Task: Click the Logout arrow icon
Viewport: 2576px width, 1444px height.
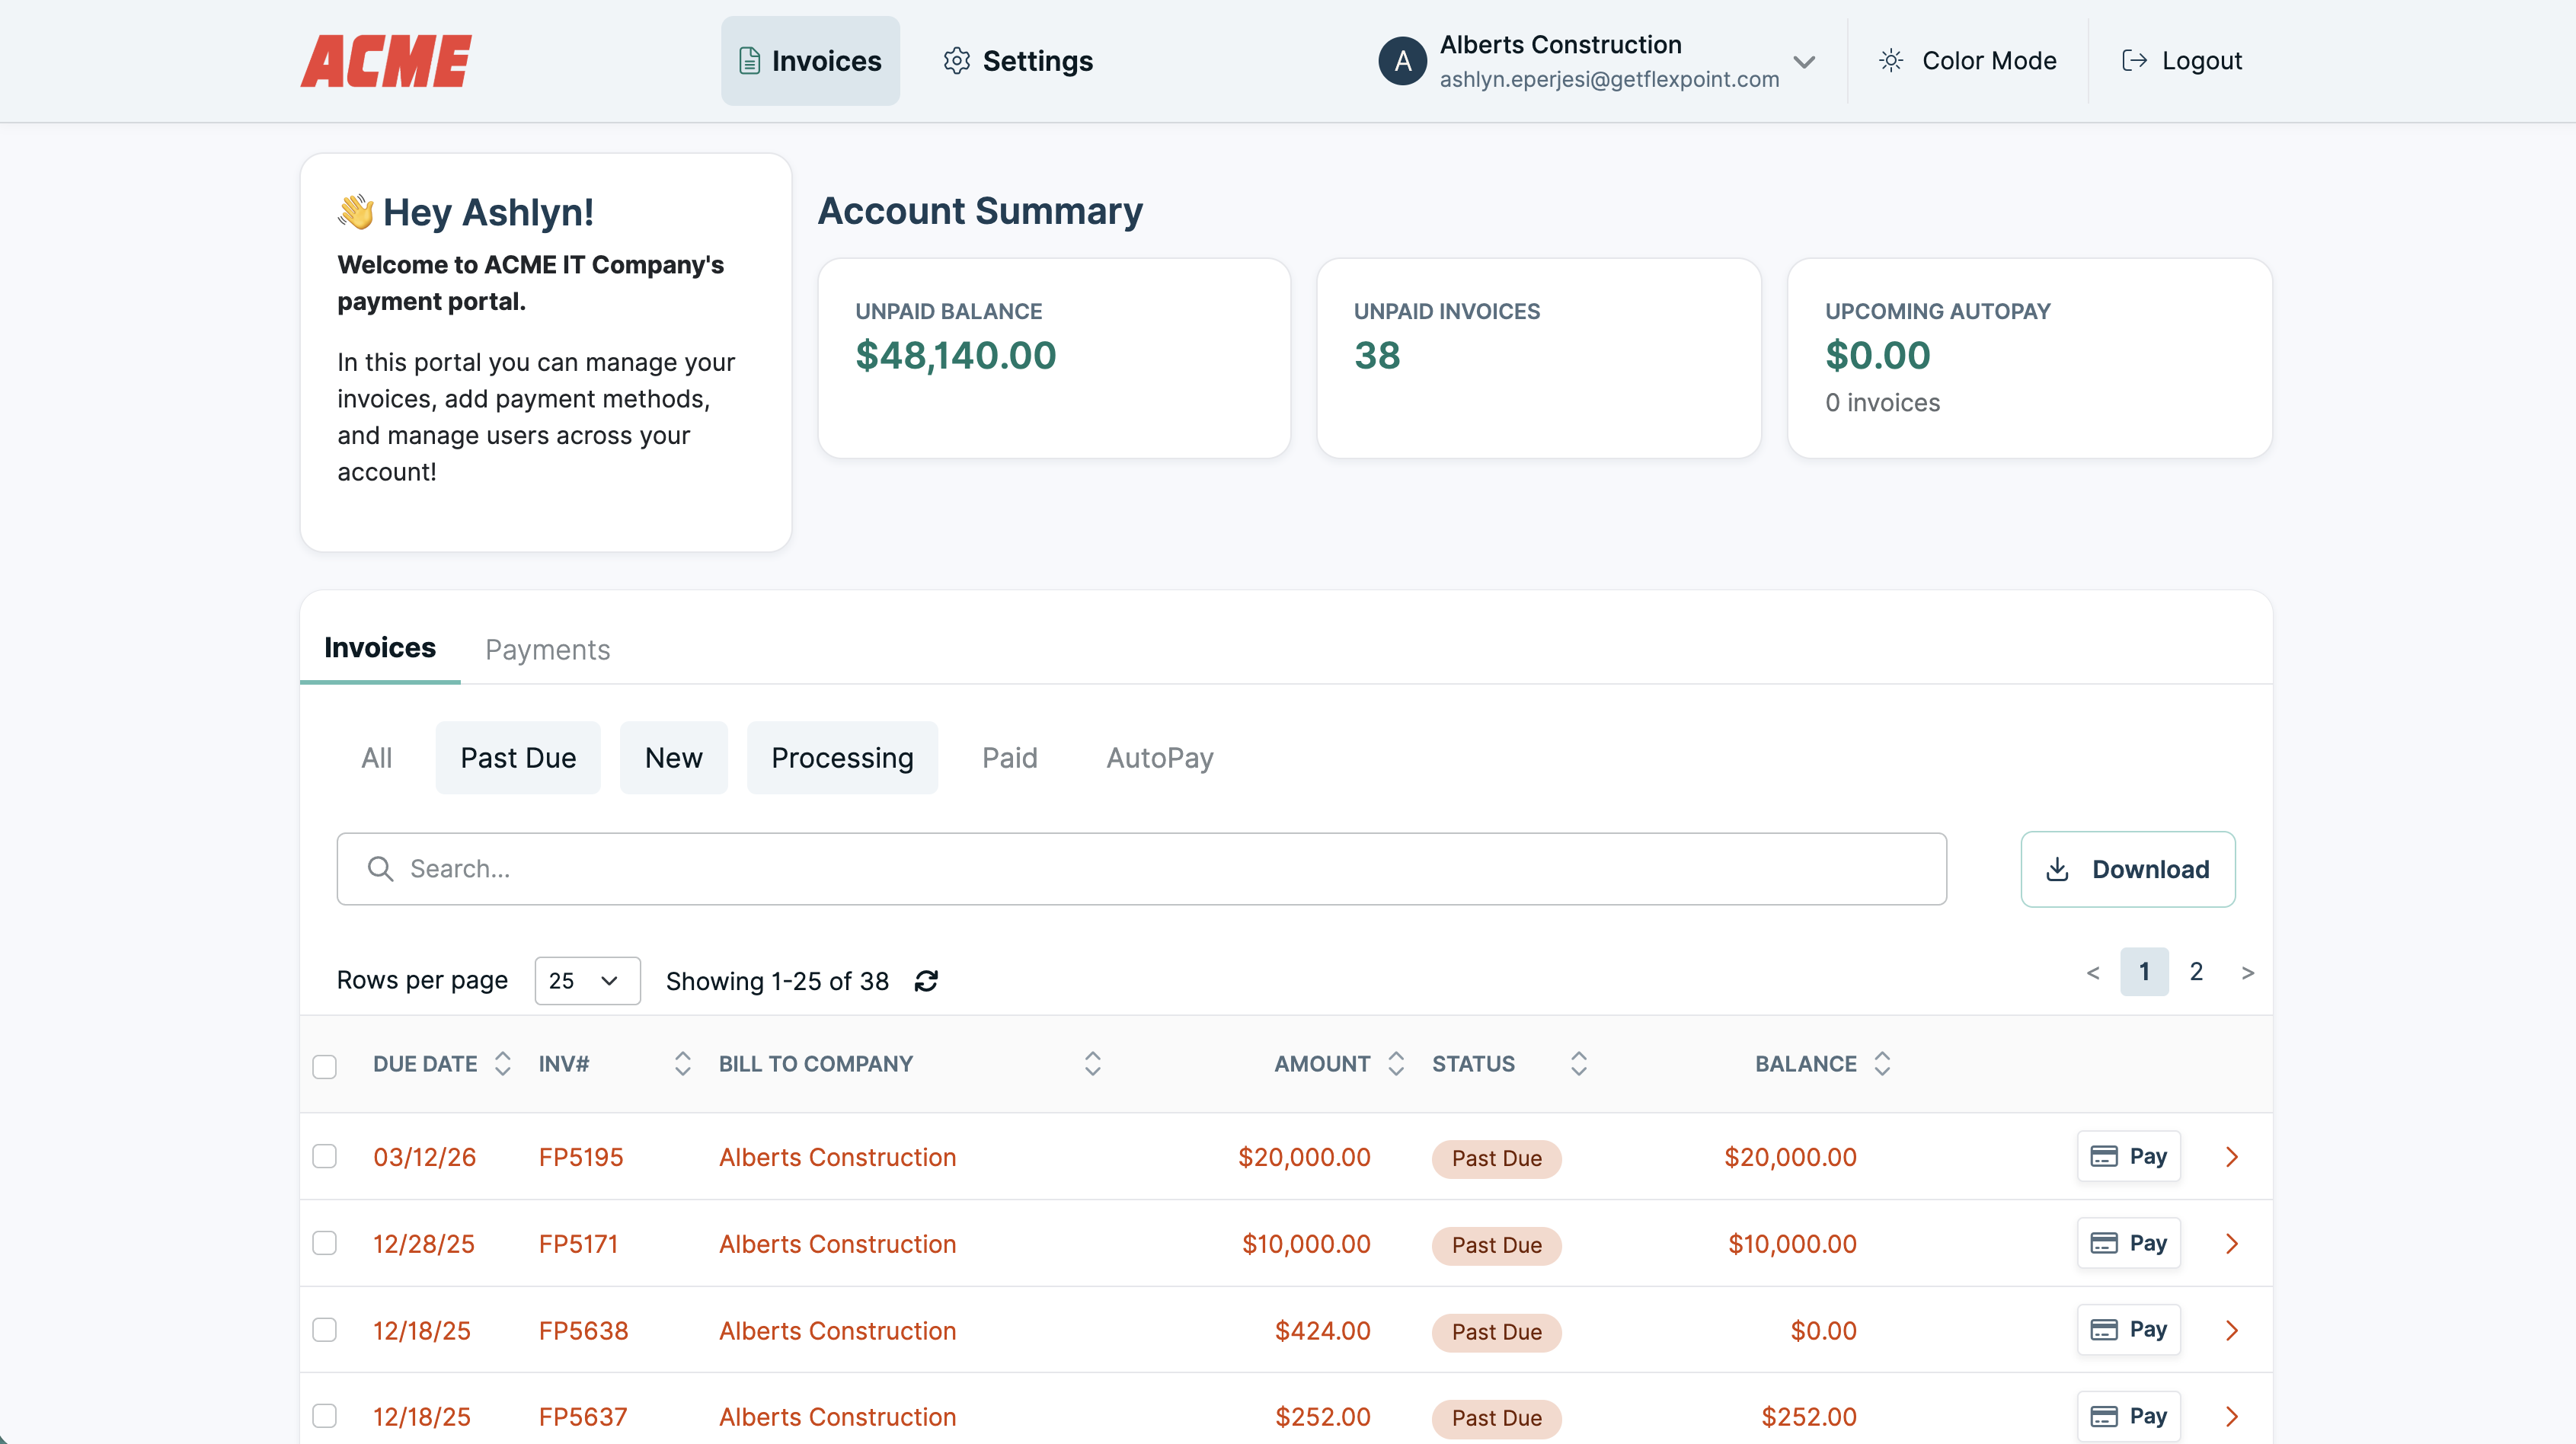Action: click(x=2134, y=61)
